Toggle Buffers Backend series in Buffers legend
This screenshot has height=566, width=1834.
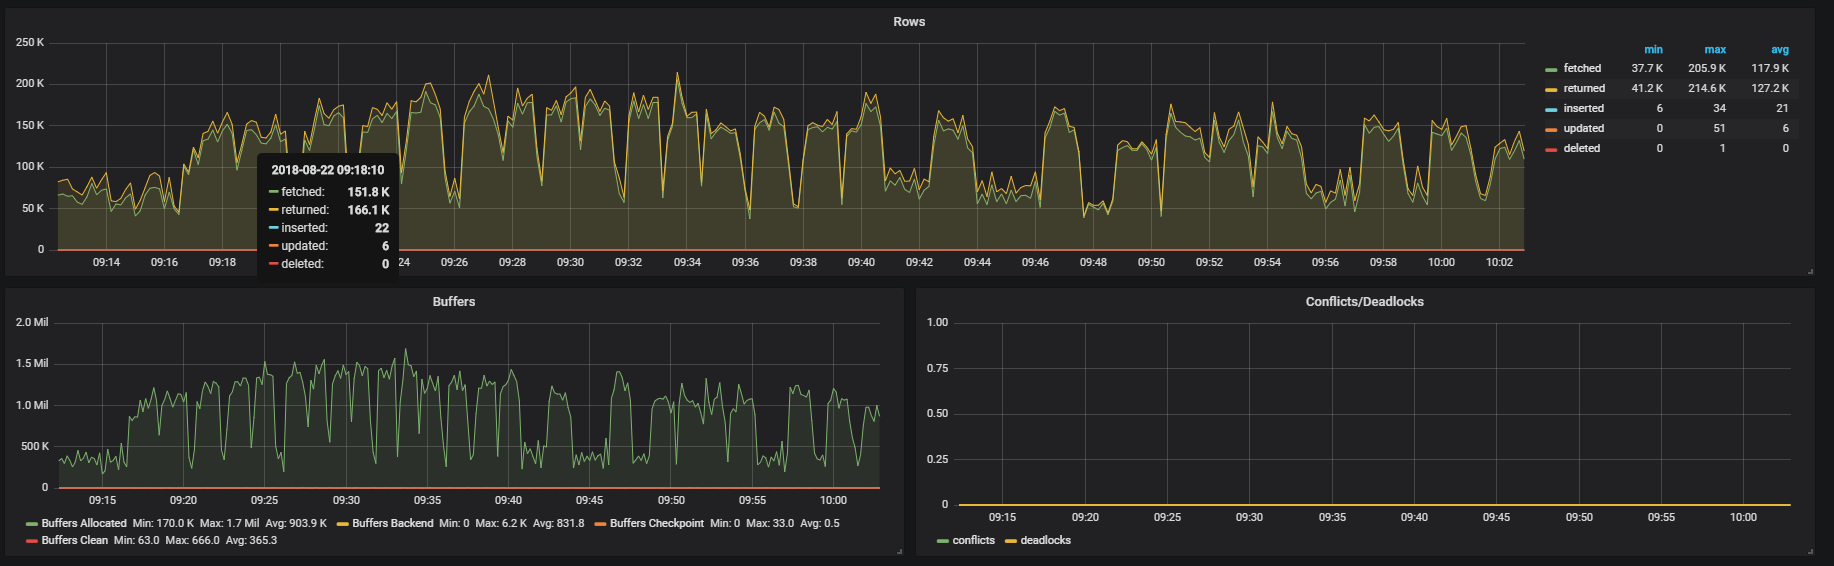point(392,523)
